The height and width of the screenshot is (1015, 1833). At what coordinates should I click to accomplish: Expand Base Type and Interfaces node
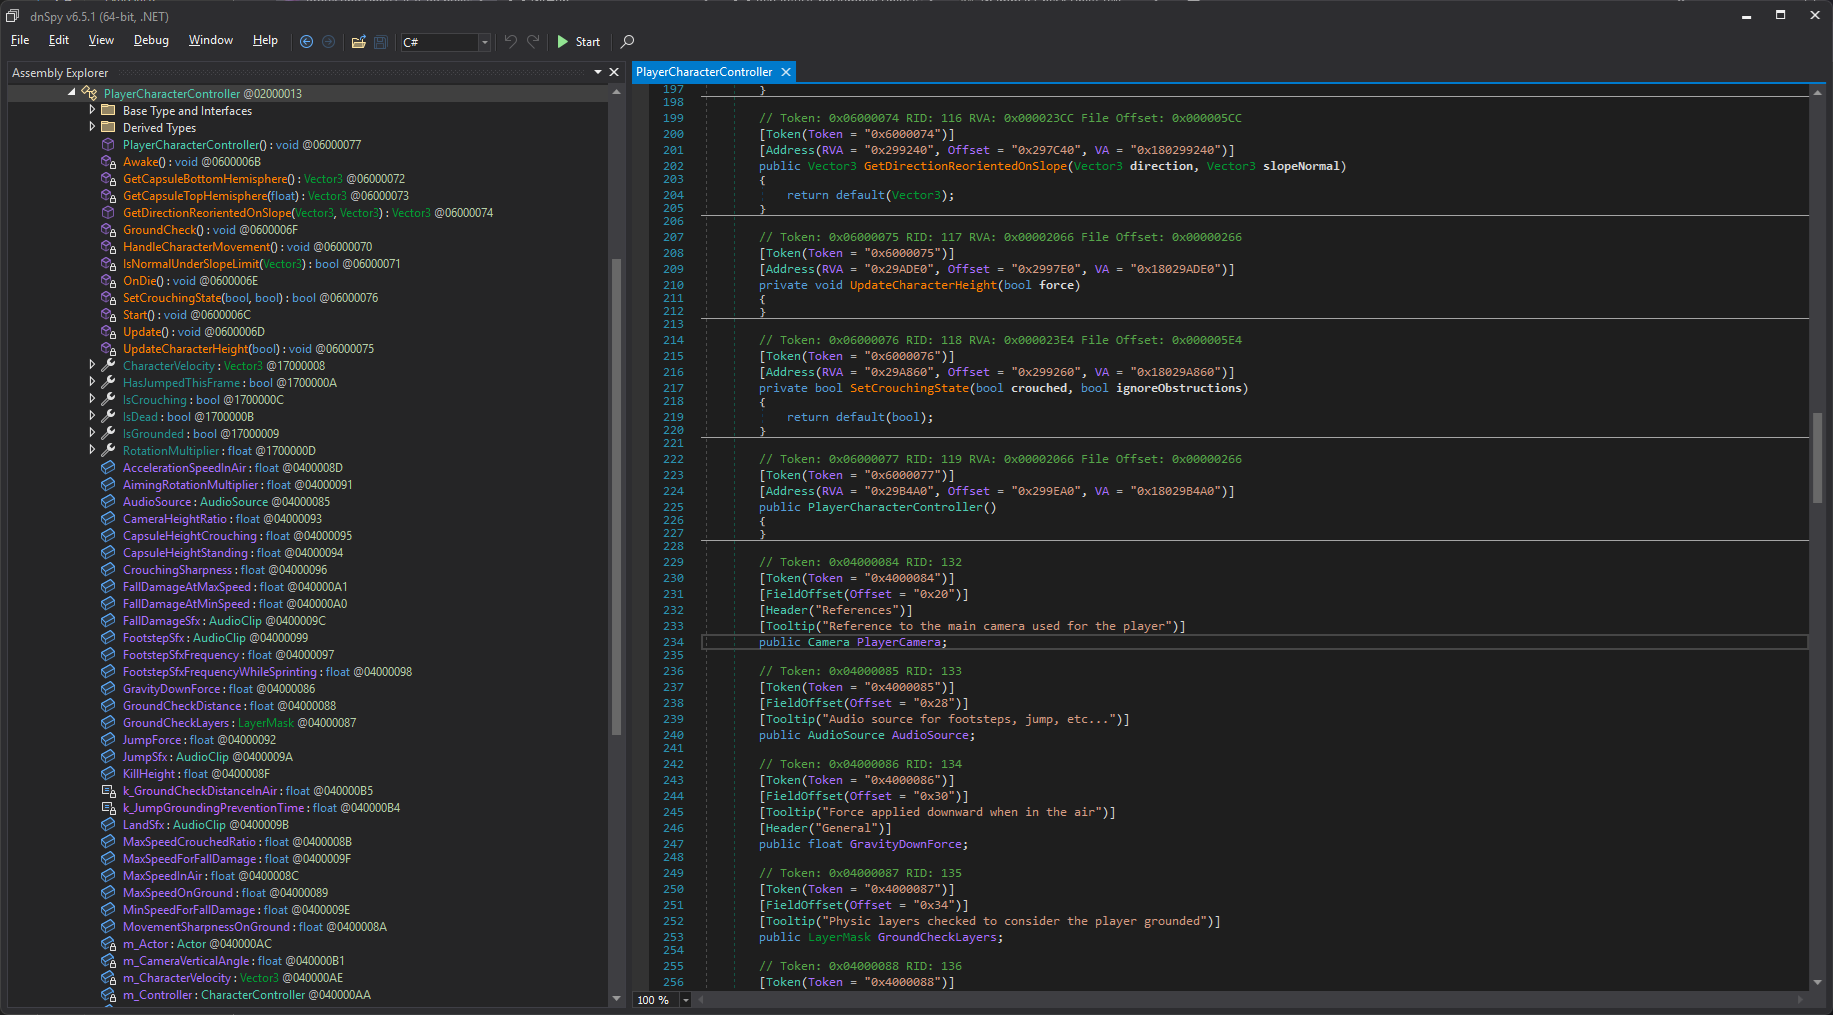[92, 110]
